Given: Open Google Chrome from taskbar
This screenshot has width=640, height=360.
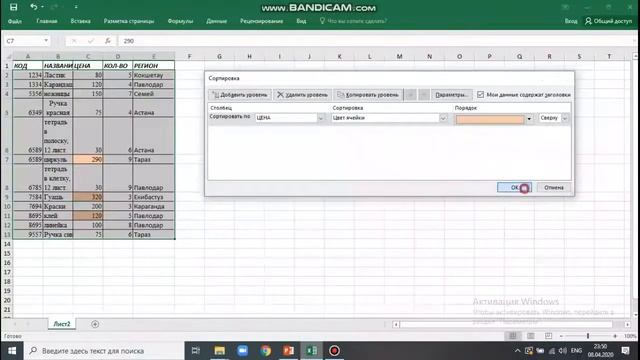Looking at the screenshot, I should (266, 351).
